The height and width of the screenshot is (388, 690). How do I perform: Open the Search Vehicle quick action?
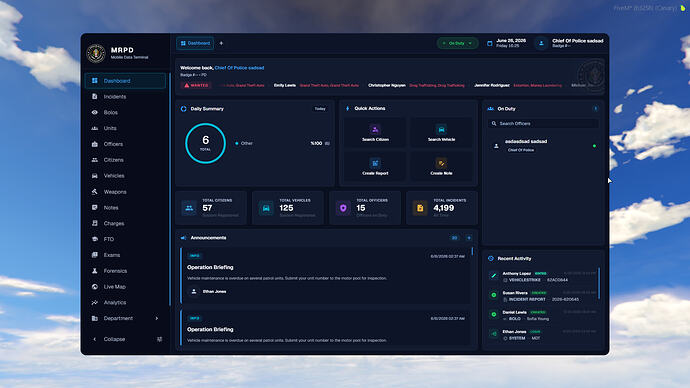pos(441,133)
